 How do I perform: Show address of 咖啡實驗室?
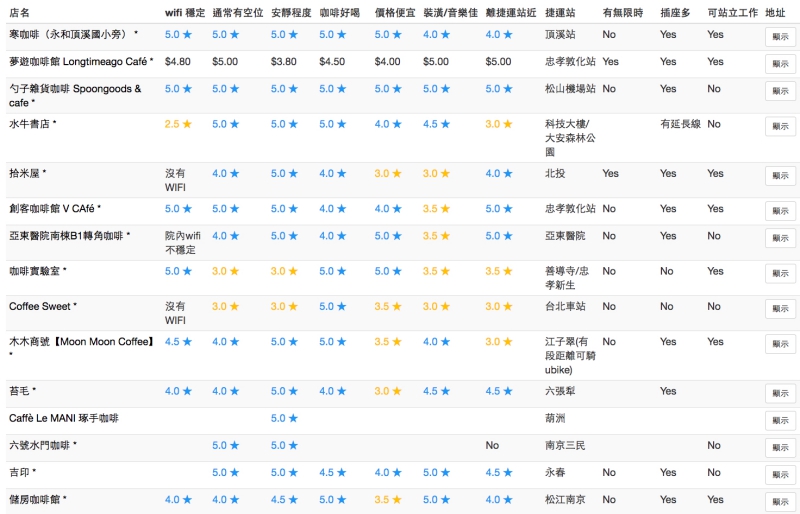[780, 273]
